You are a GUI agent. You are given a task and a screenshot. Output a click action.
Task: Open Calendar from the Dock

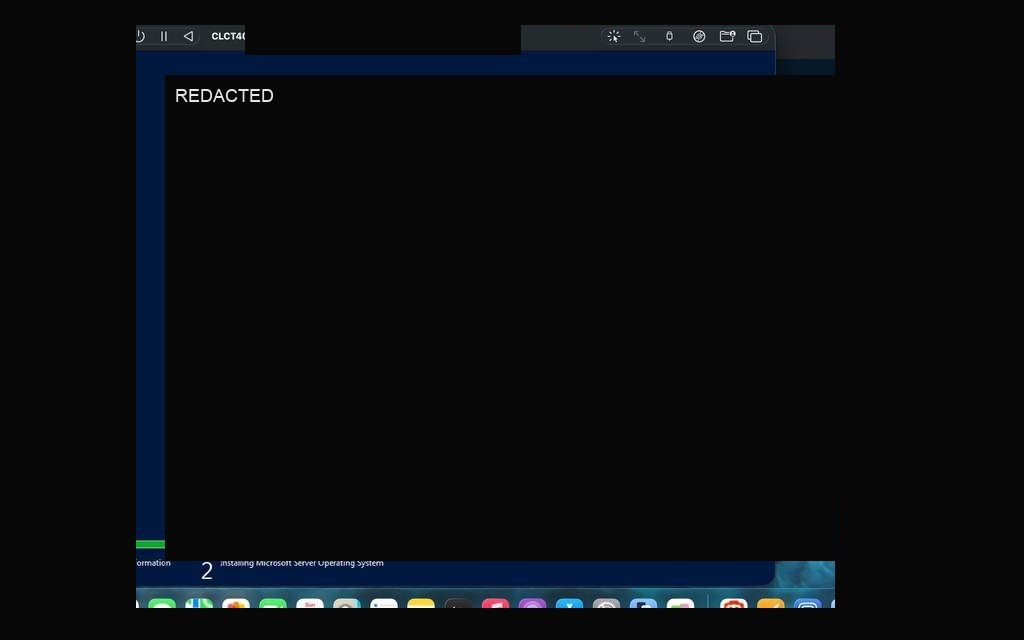coord(310,603)
